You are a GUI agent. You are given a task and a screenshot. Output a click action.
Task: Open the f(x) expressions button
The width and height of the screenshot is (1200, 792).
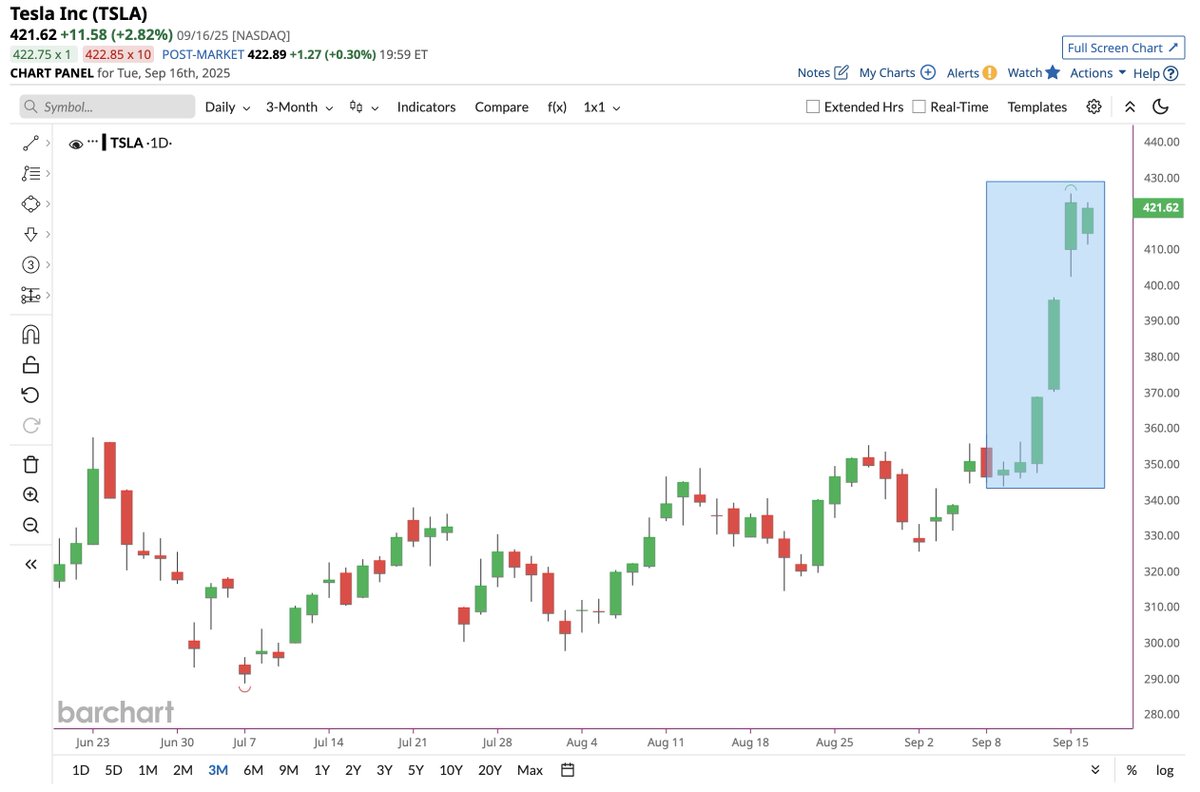pos(557,107)
